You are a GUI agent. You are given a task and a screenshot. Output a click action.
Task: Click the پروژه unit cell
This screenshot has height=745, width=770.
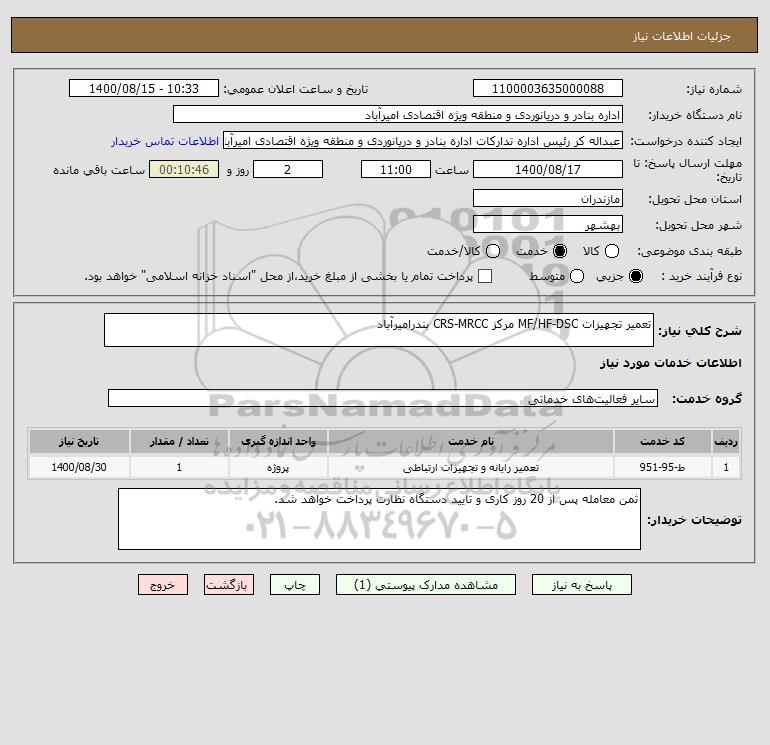(x=278, y=467)
